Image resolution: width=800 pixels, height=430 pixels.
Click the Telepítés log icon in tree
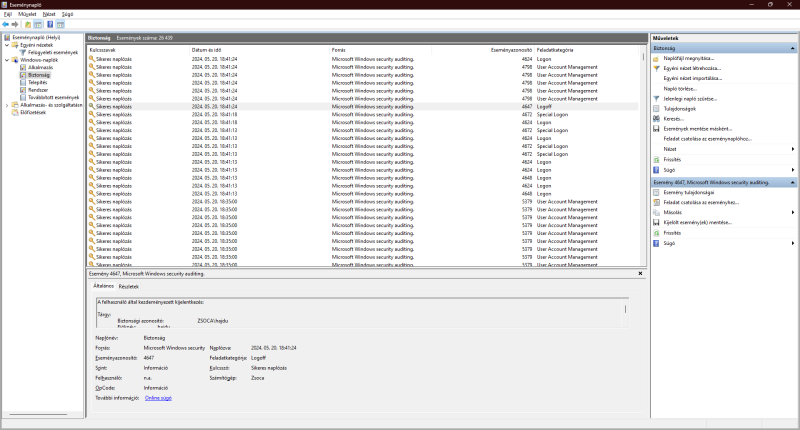point(23,82)
